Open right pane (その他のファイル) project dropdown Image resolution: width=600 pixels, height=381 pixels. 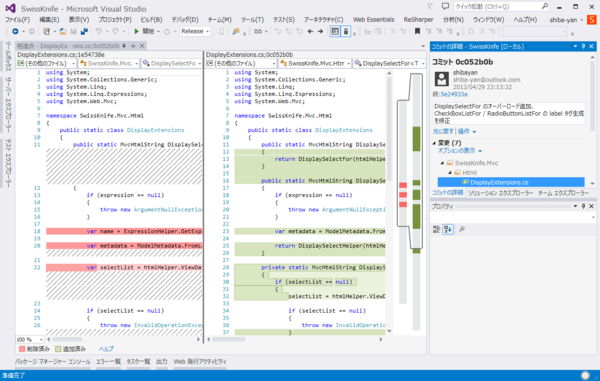[241, 64]
